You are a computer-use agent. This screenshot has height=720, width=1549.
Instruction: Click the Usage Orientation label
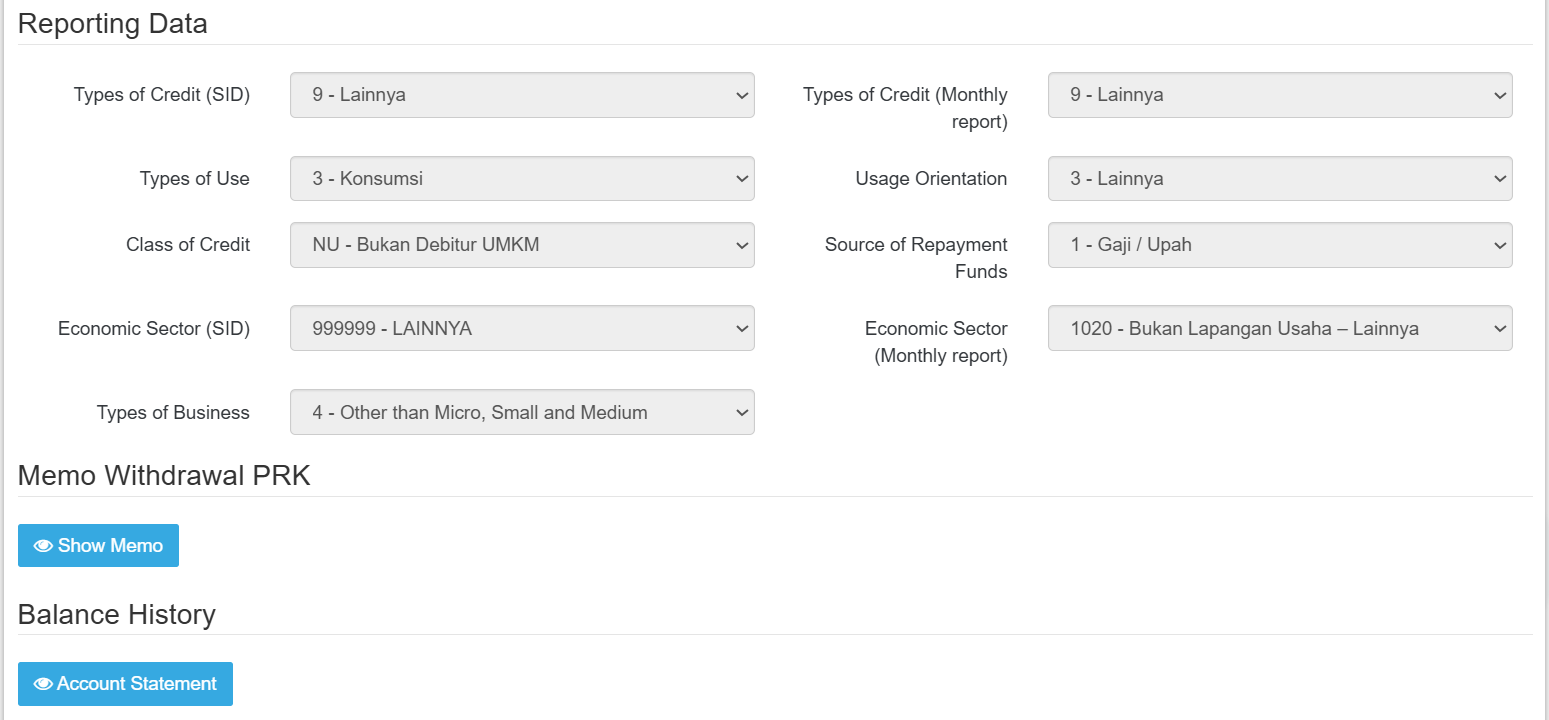(x=931, y=179)
